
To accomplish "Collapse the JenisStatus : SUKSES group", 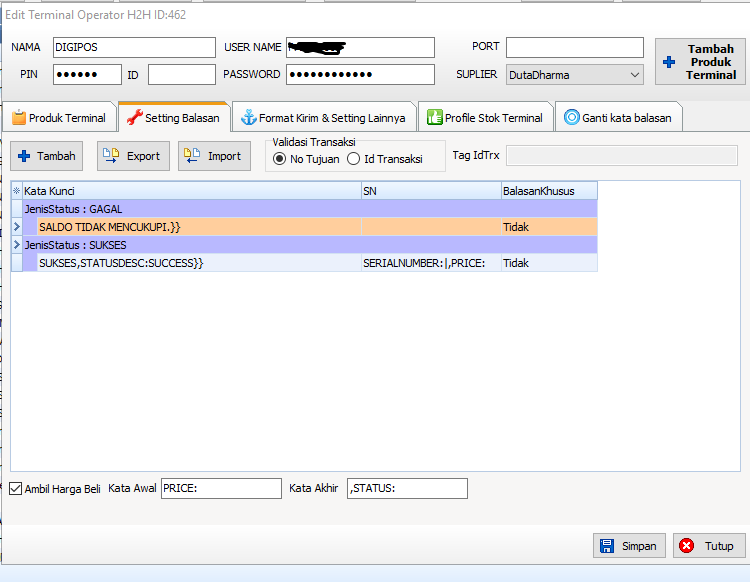I will pos(16,245).
